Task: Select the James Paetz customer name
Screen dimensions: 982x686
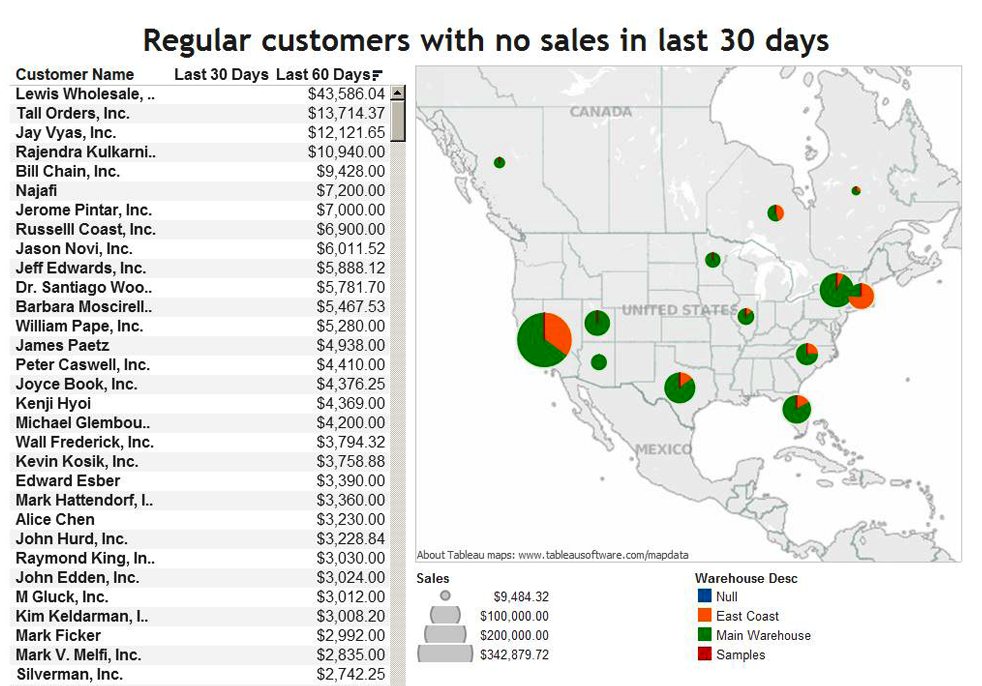Action: [63, 345]
